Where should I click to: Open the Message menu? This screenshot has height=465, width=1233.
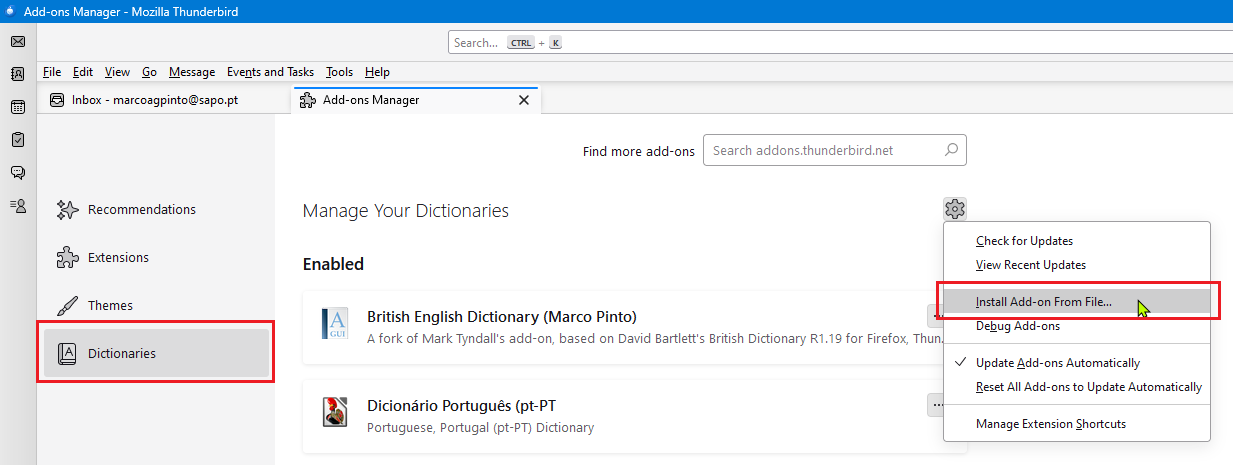(x=192, y=72)
